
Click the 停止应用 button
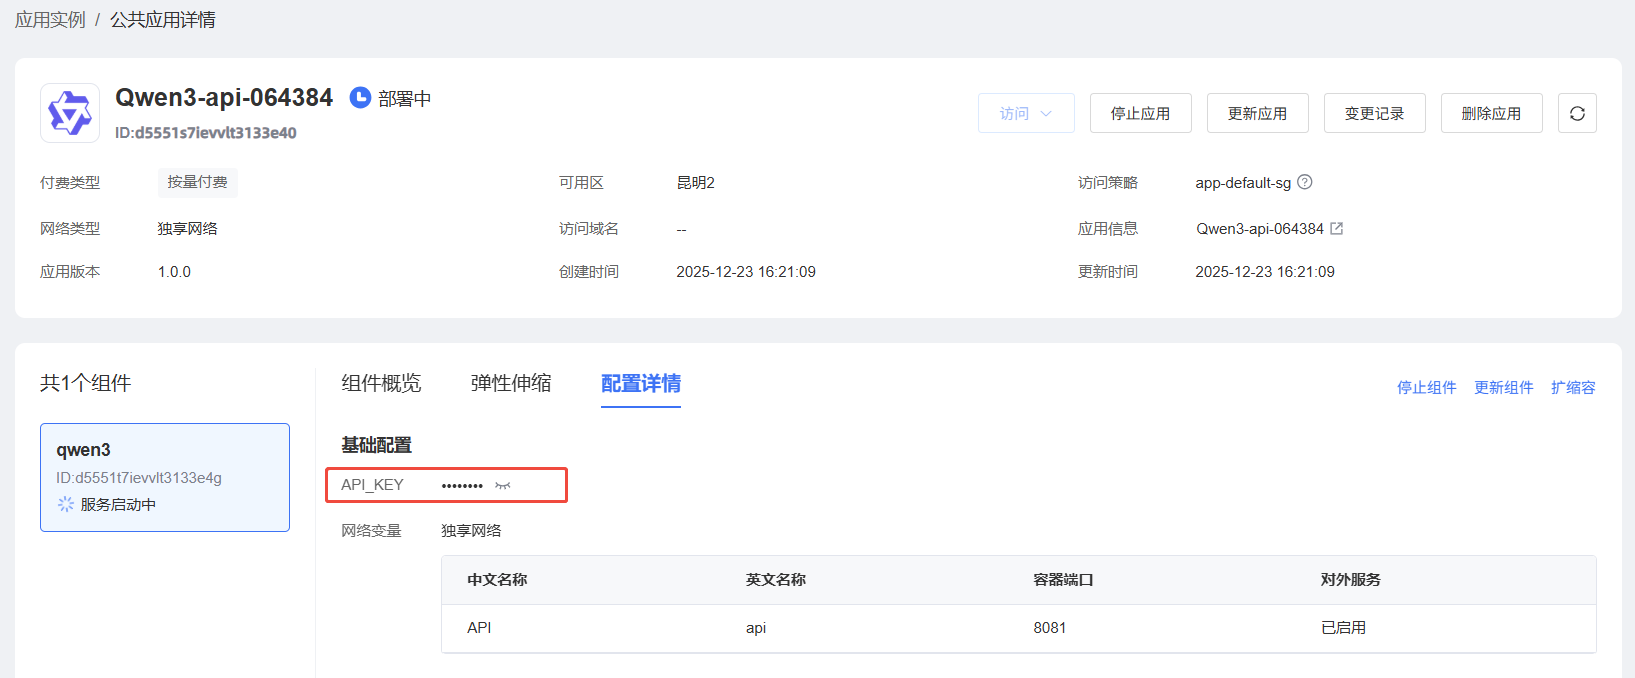[x=1140, y=113]
